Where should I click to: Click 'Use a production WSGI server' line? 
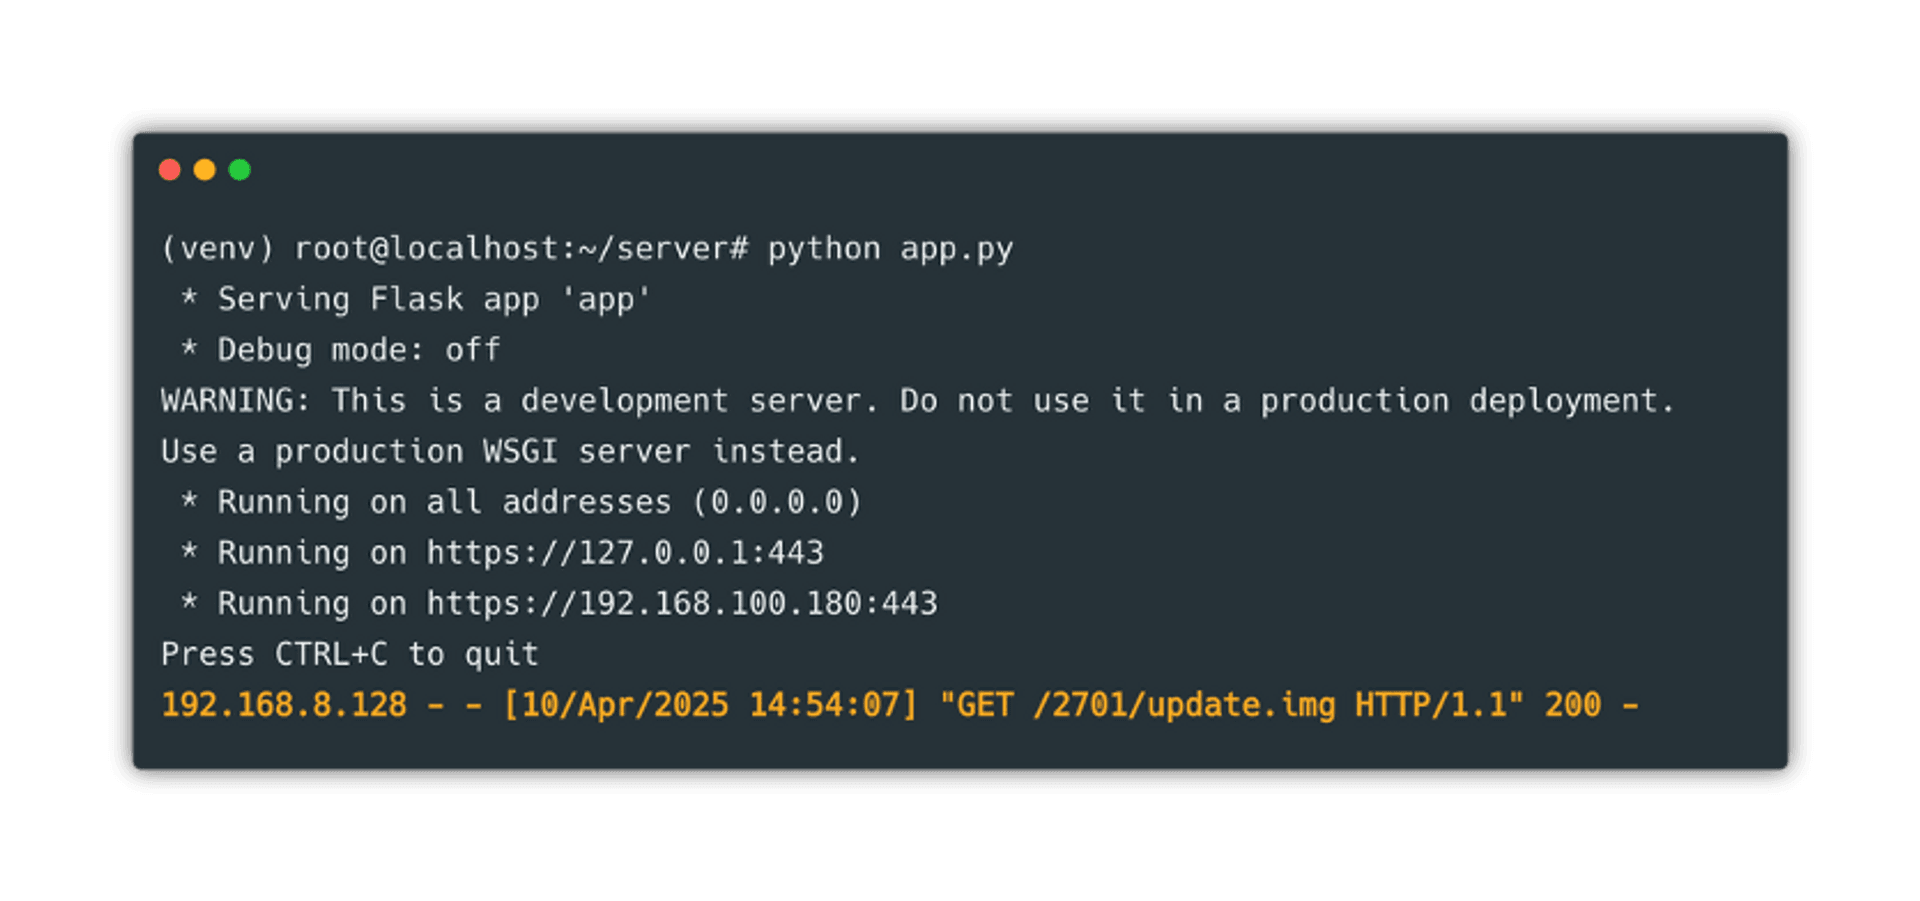tap(510, 452)
